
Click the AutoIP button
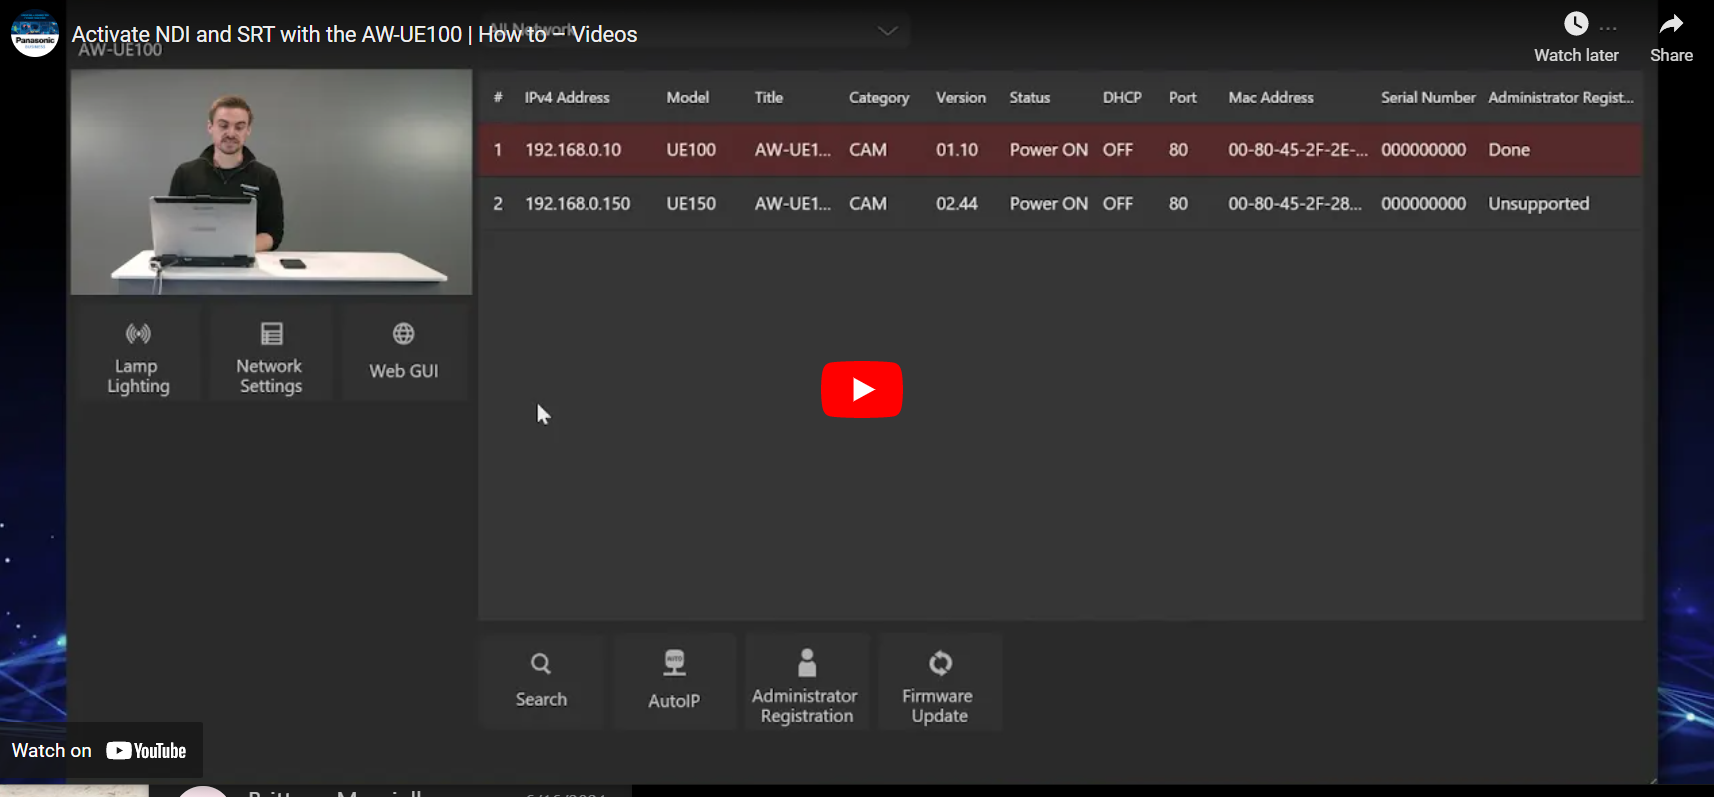(x=674, y=681)
